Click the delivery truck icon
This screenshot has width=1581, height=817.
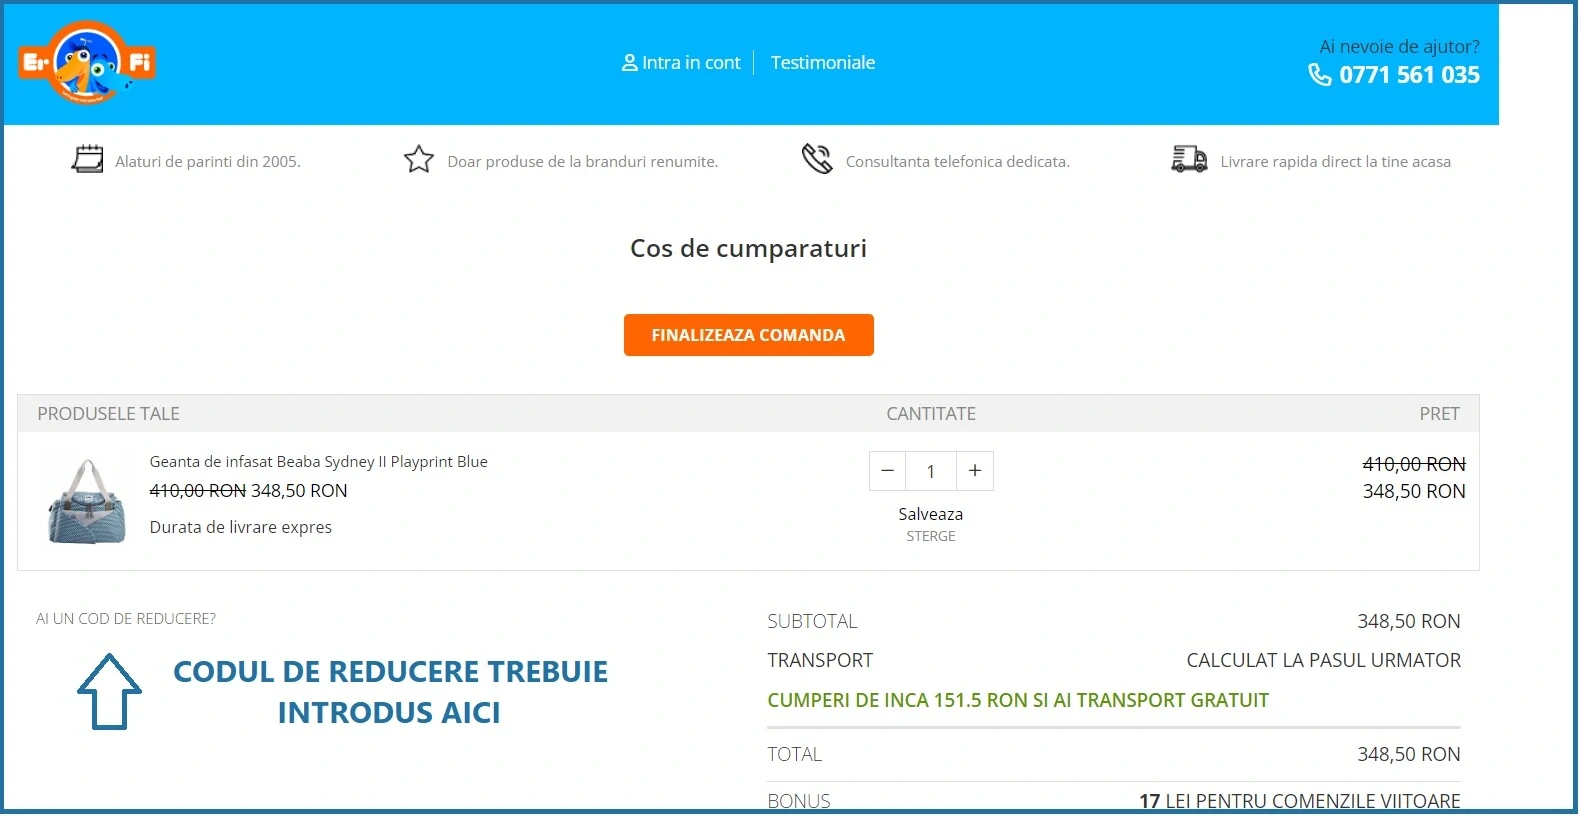1189,159
